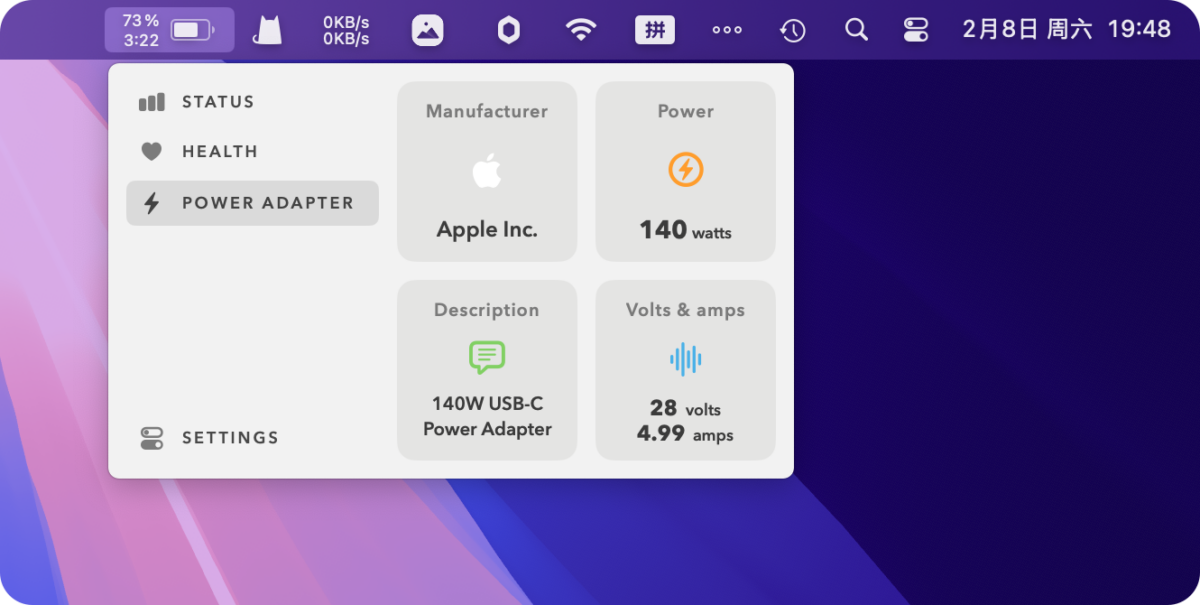The height and width of the screenshot is (605, 1200).
Task: Click the "28 volts" reading
Action: tap(685, 408)
